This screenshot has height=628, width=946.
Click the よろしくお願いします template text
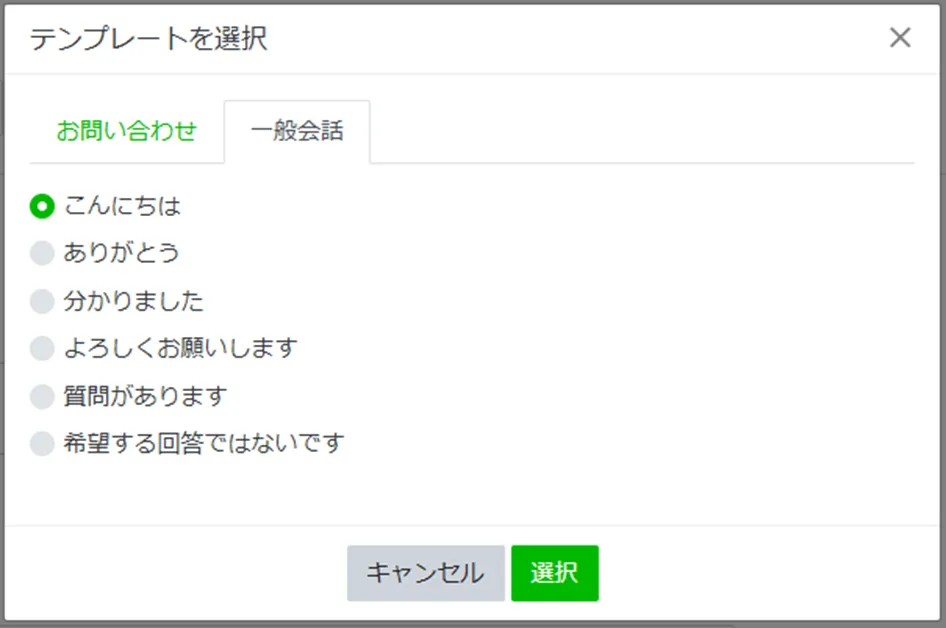click(x=181, y=349)
